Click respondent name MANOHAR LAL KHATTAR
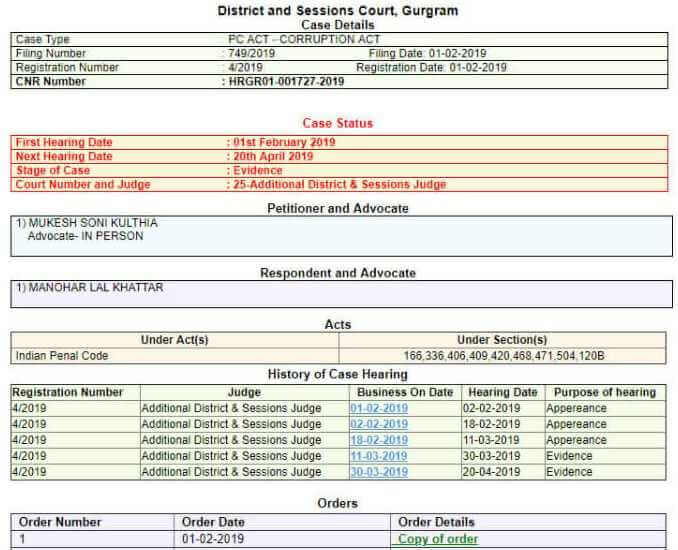The width and height of the screenshot is (678, 550). pyautogui.click(x=96, y=288)
